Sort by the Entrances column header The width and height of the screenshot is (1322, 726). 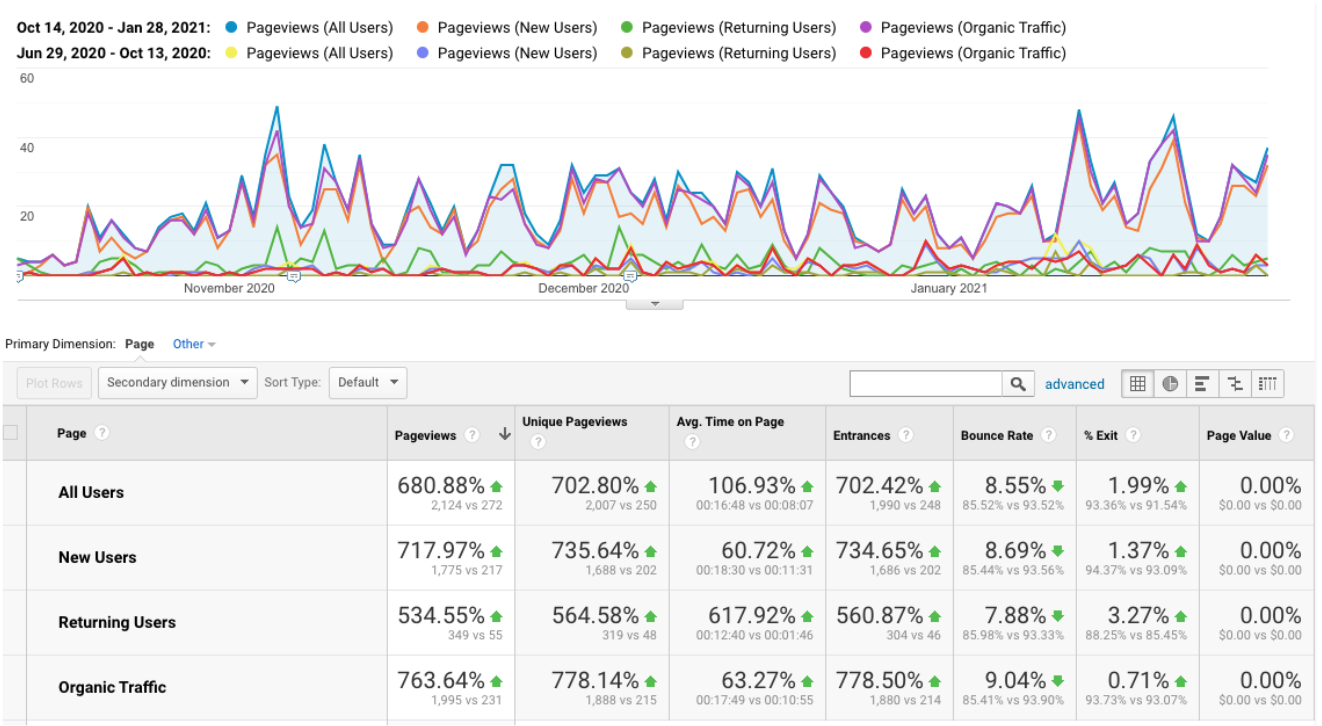861,436
